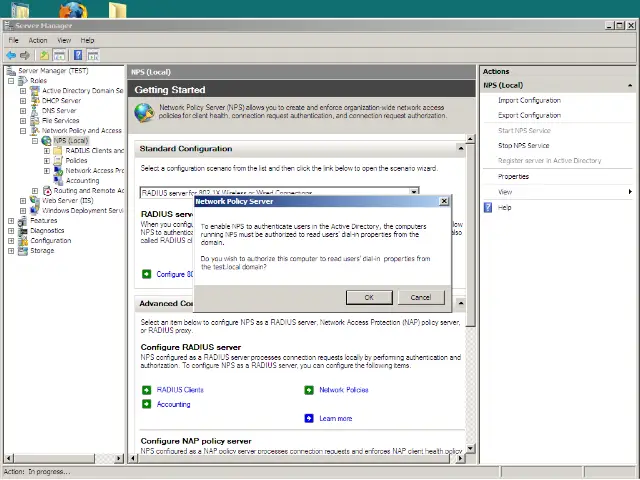Expand the DHCP Server node
Image resolution: width=640 pixels, height=480 pixels.
(x=23, y=101)
